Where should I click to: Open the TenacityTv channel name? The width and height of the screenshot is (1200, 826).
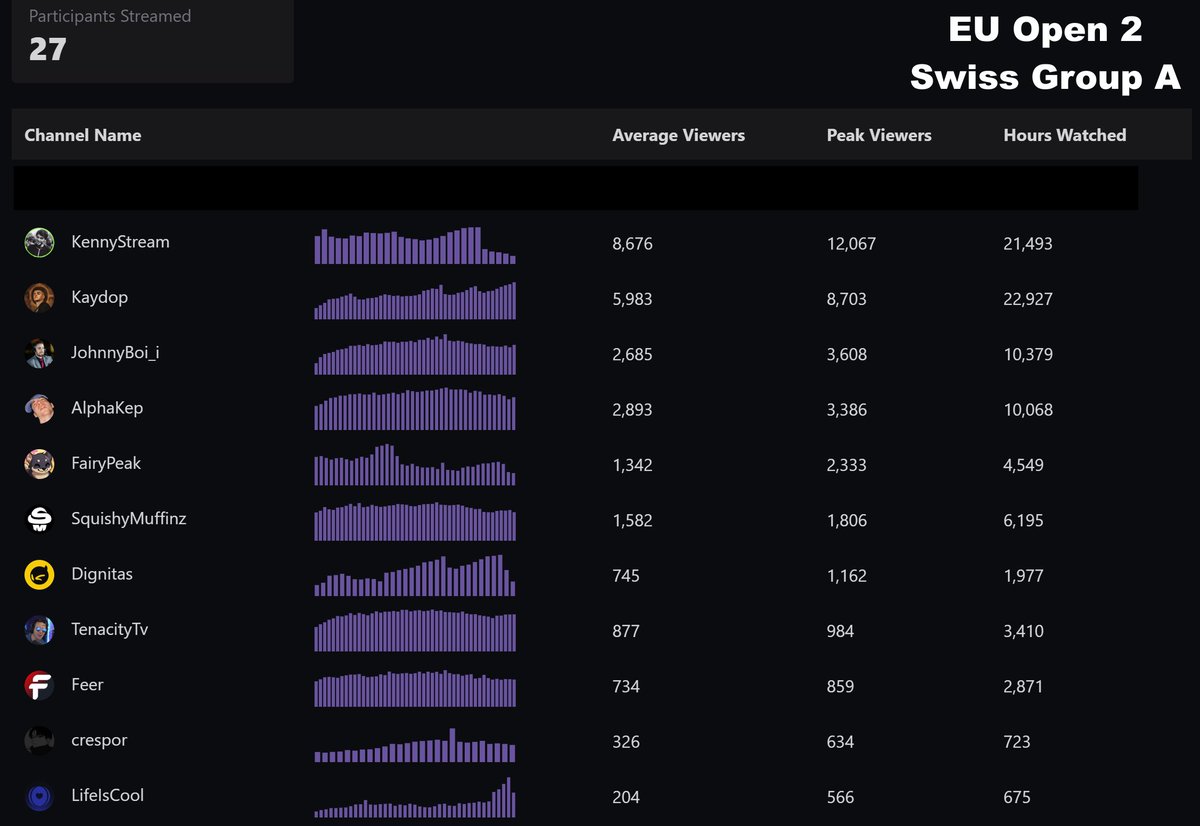[110, 630]
